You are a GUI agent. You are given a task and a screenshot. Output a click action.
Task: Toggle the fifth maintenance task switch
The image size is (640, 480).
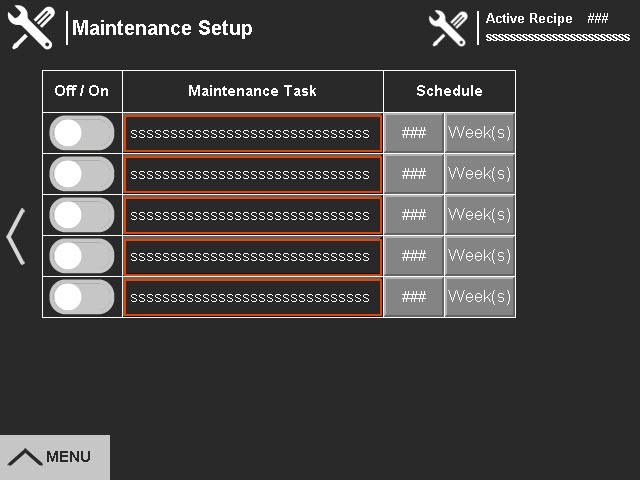[x=82, y=297]
